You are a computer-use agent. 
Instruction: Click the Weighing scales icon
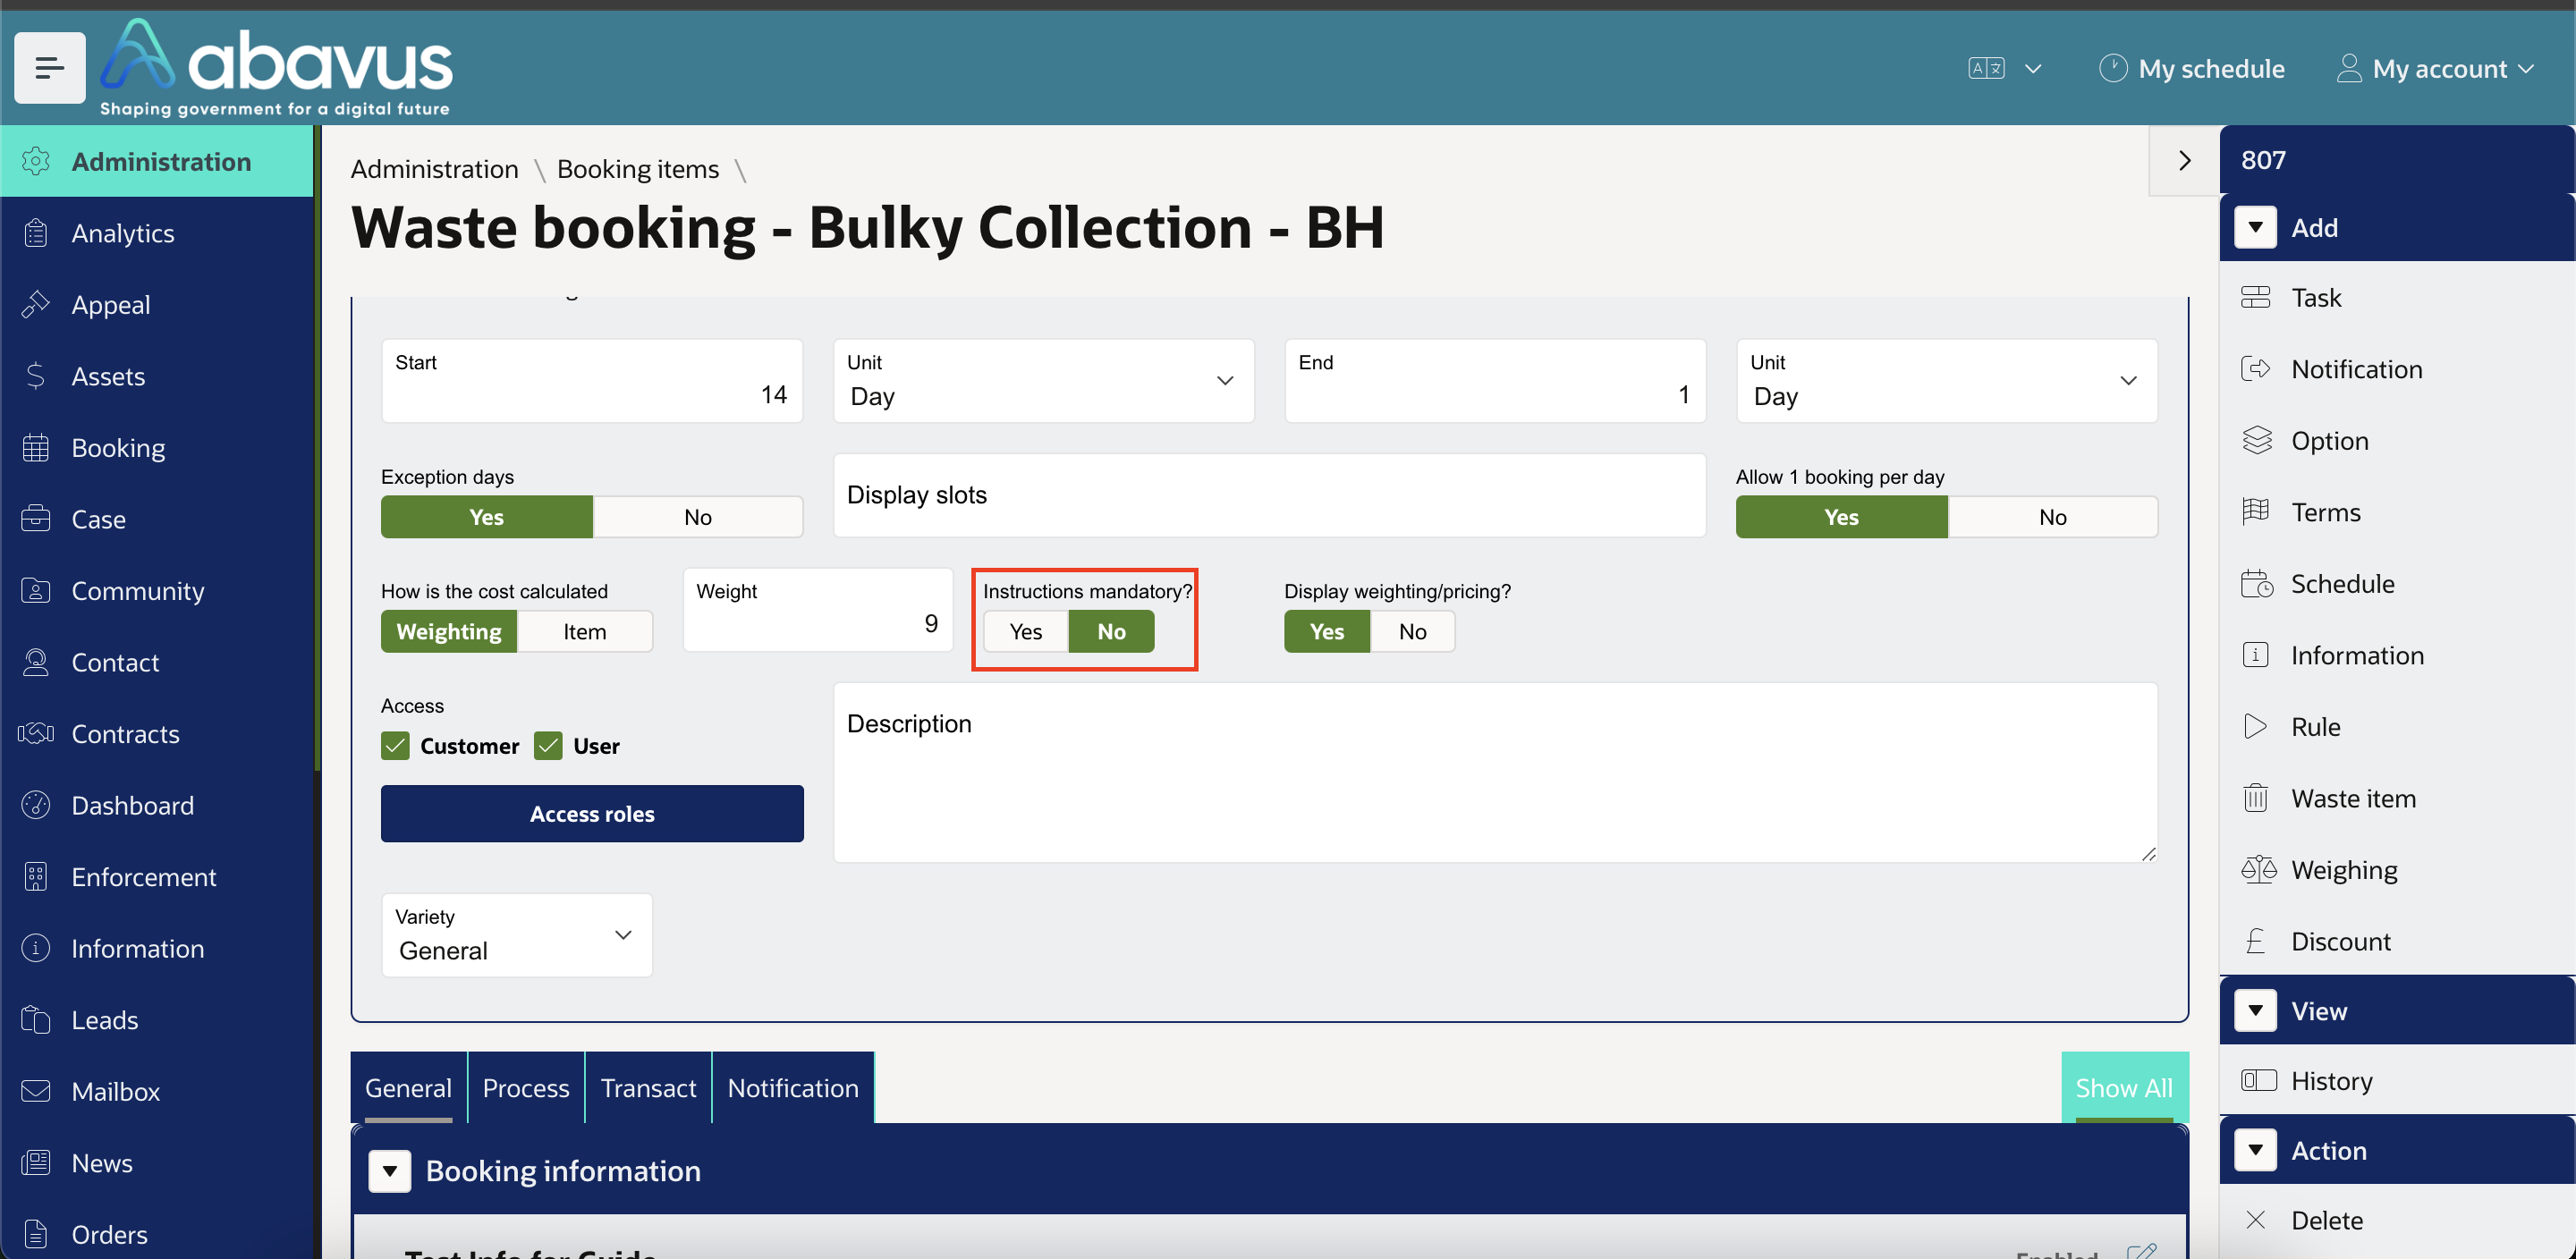2258,869
